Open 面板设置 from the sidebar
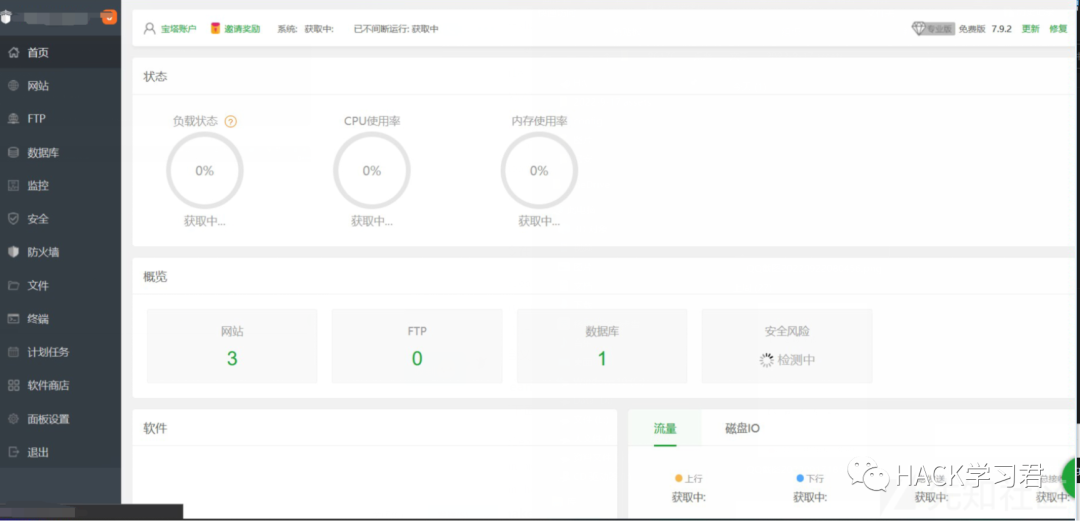Screen dimensions: 1080x523 (61, 418)
